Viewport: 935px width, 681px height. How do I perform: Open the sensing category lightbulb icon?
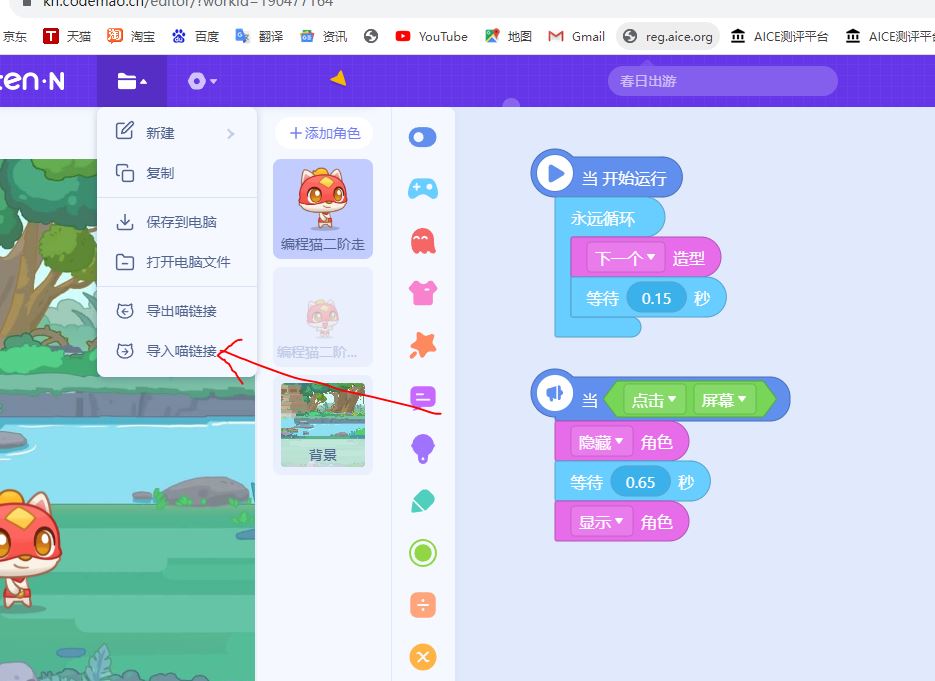(x=423, y=448)
